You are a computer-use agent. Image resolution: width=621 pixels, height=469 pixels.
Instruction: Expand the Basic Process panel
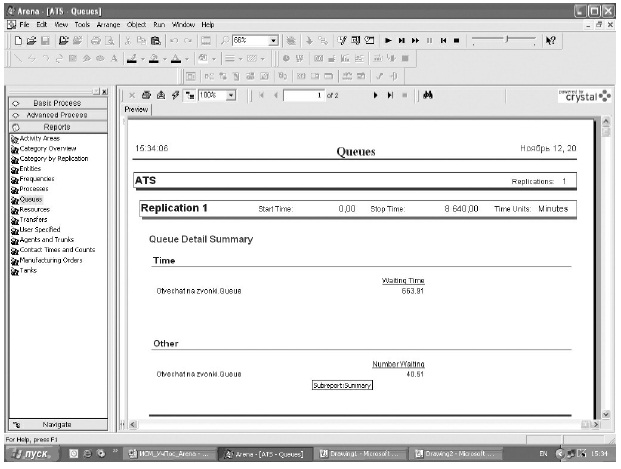[x=58, y=103]
